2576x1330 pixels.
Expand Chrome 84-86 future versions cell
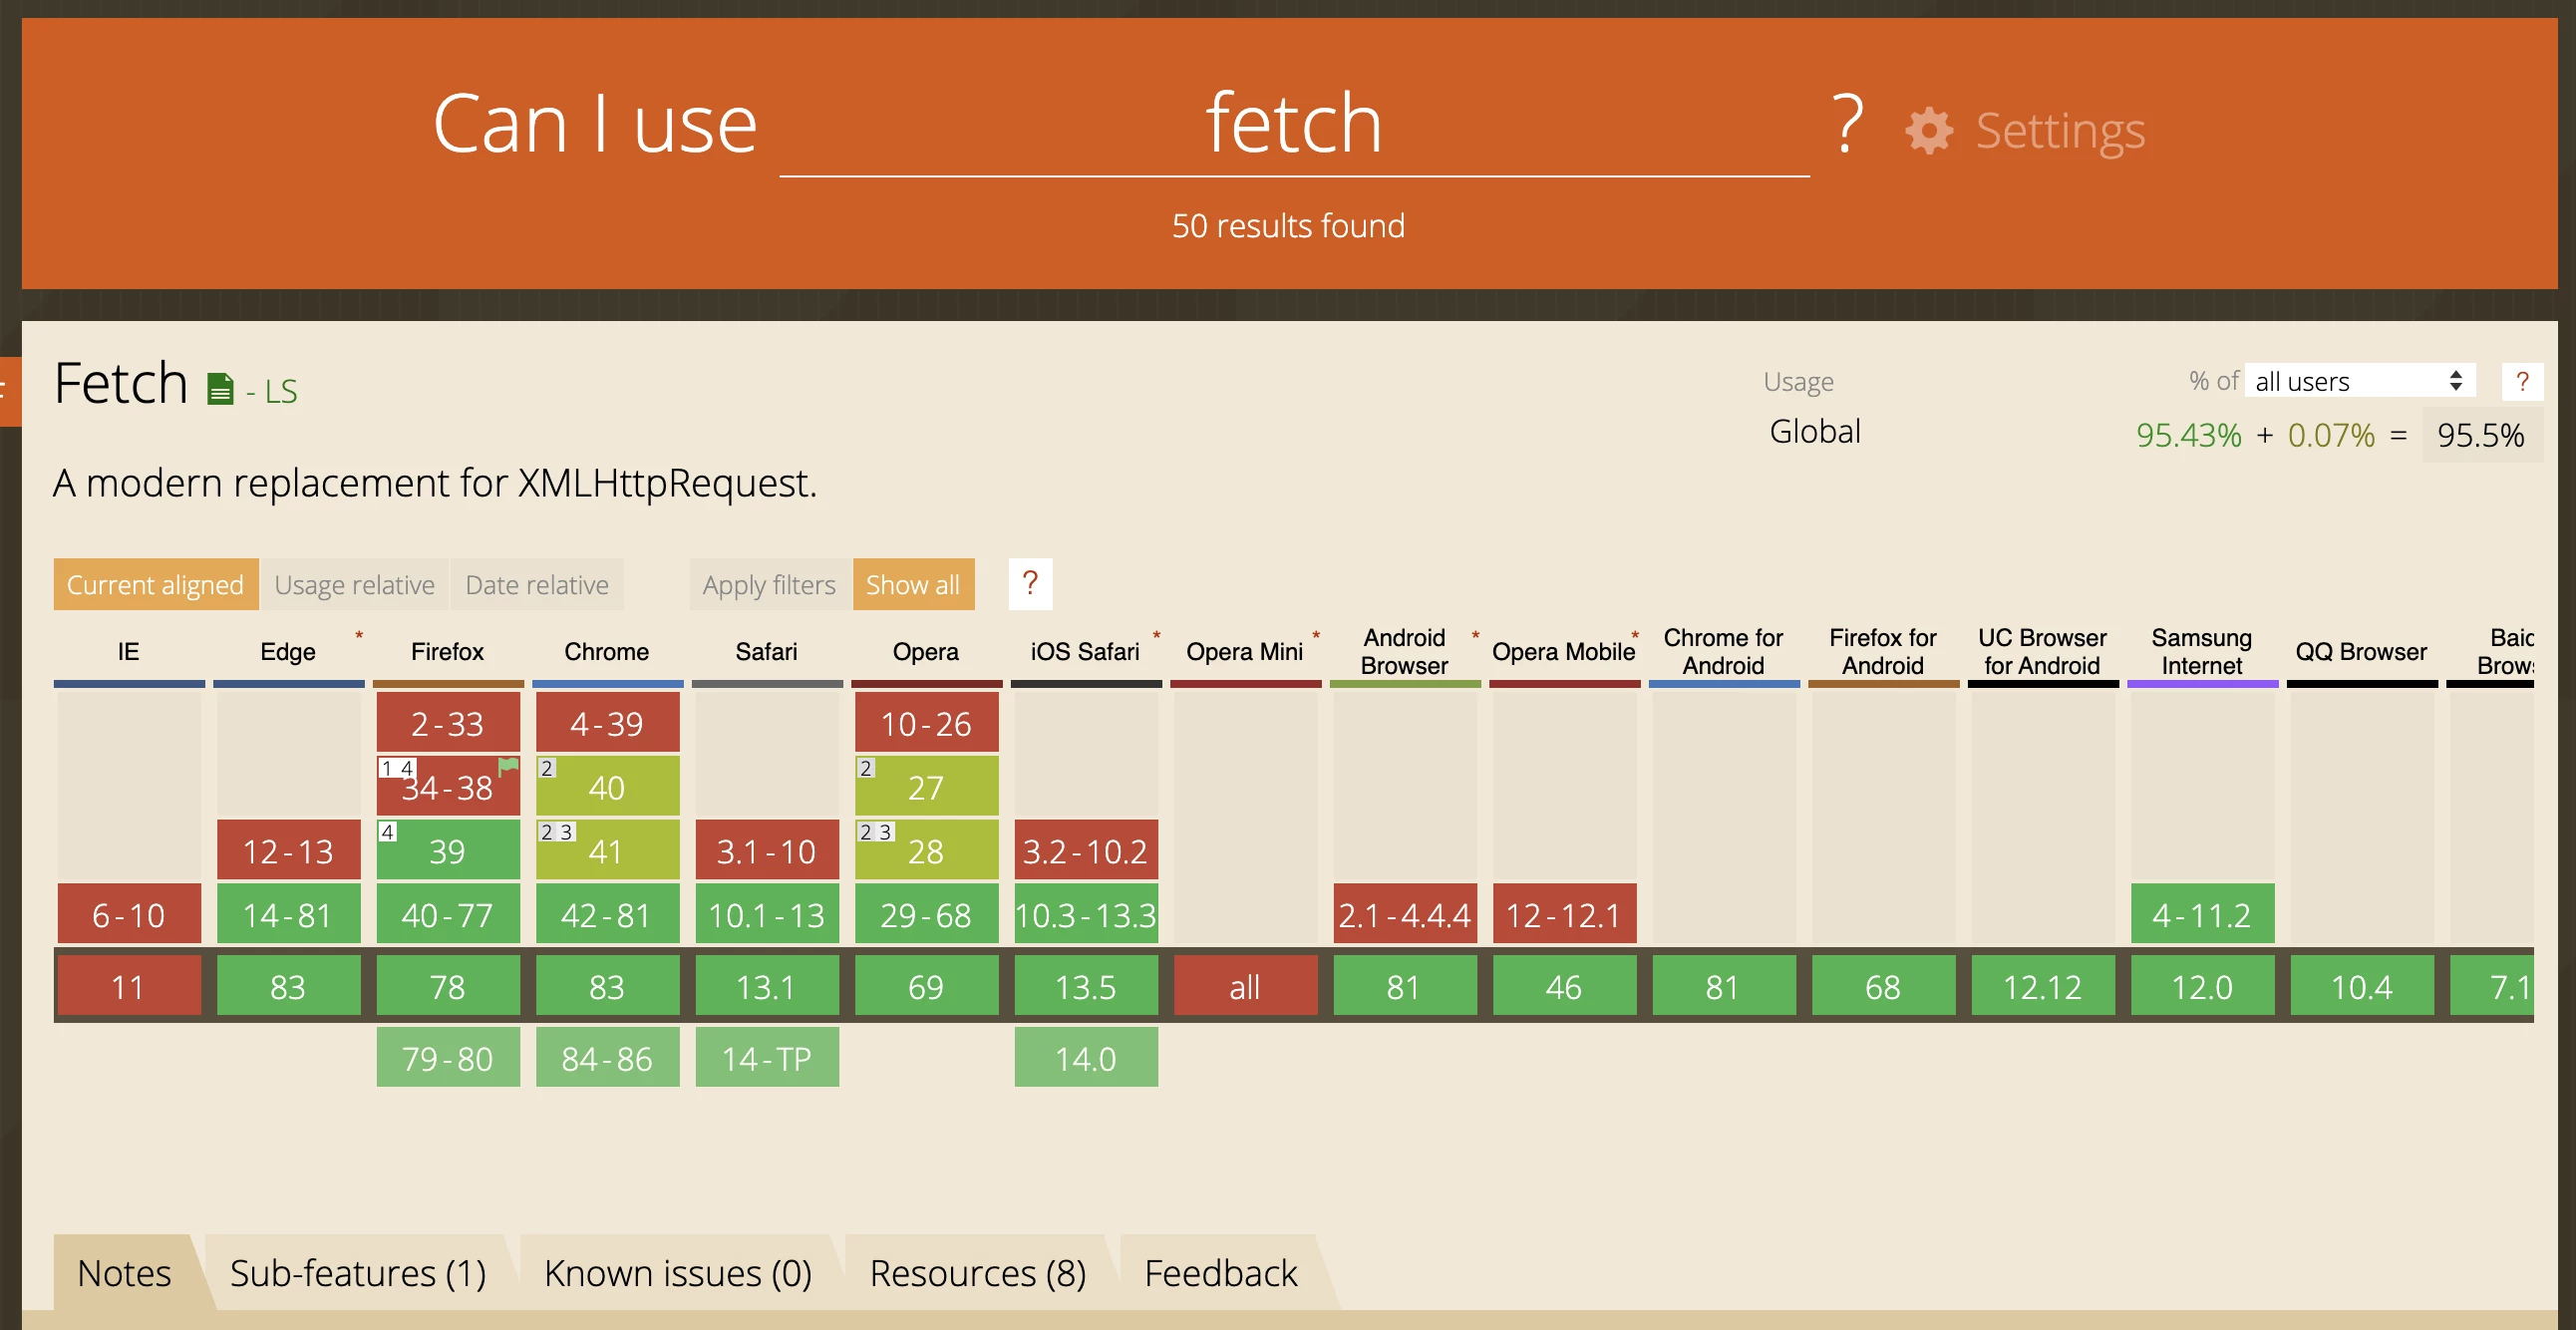coord(607,1058)
